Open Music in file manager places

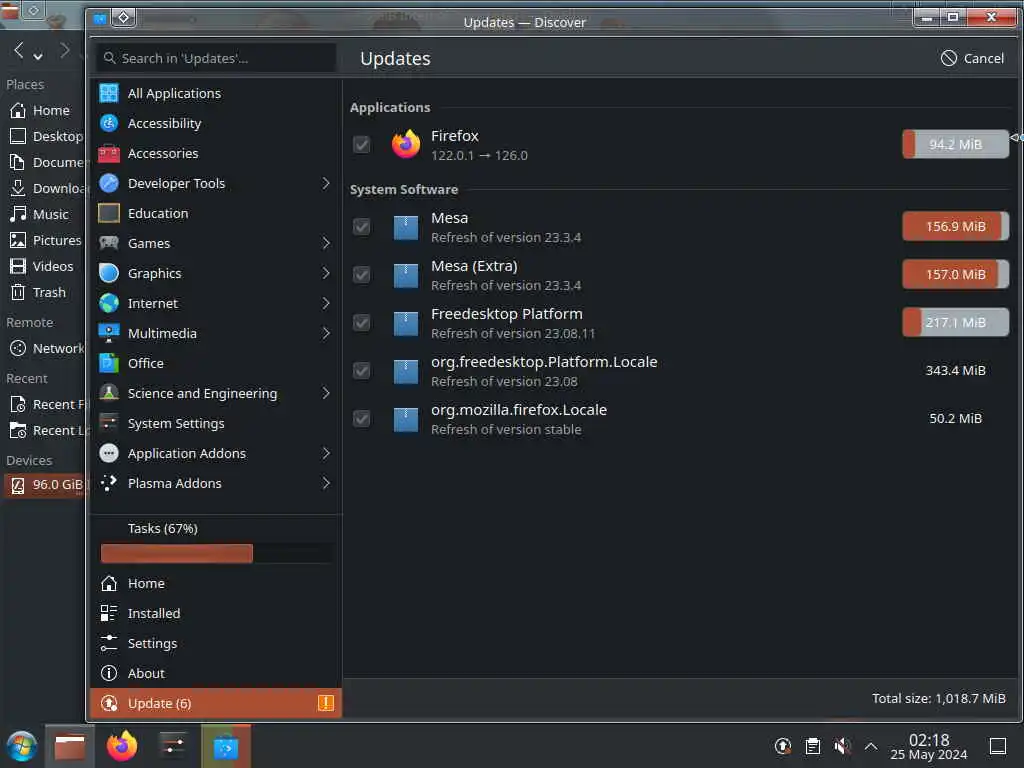pos(43,214)
